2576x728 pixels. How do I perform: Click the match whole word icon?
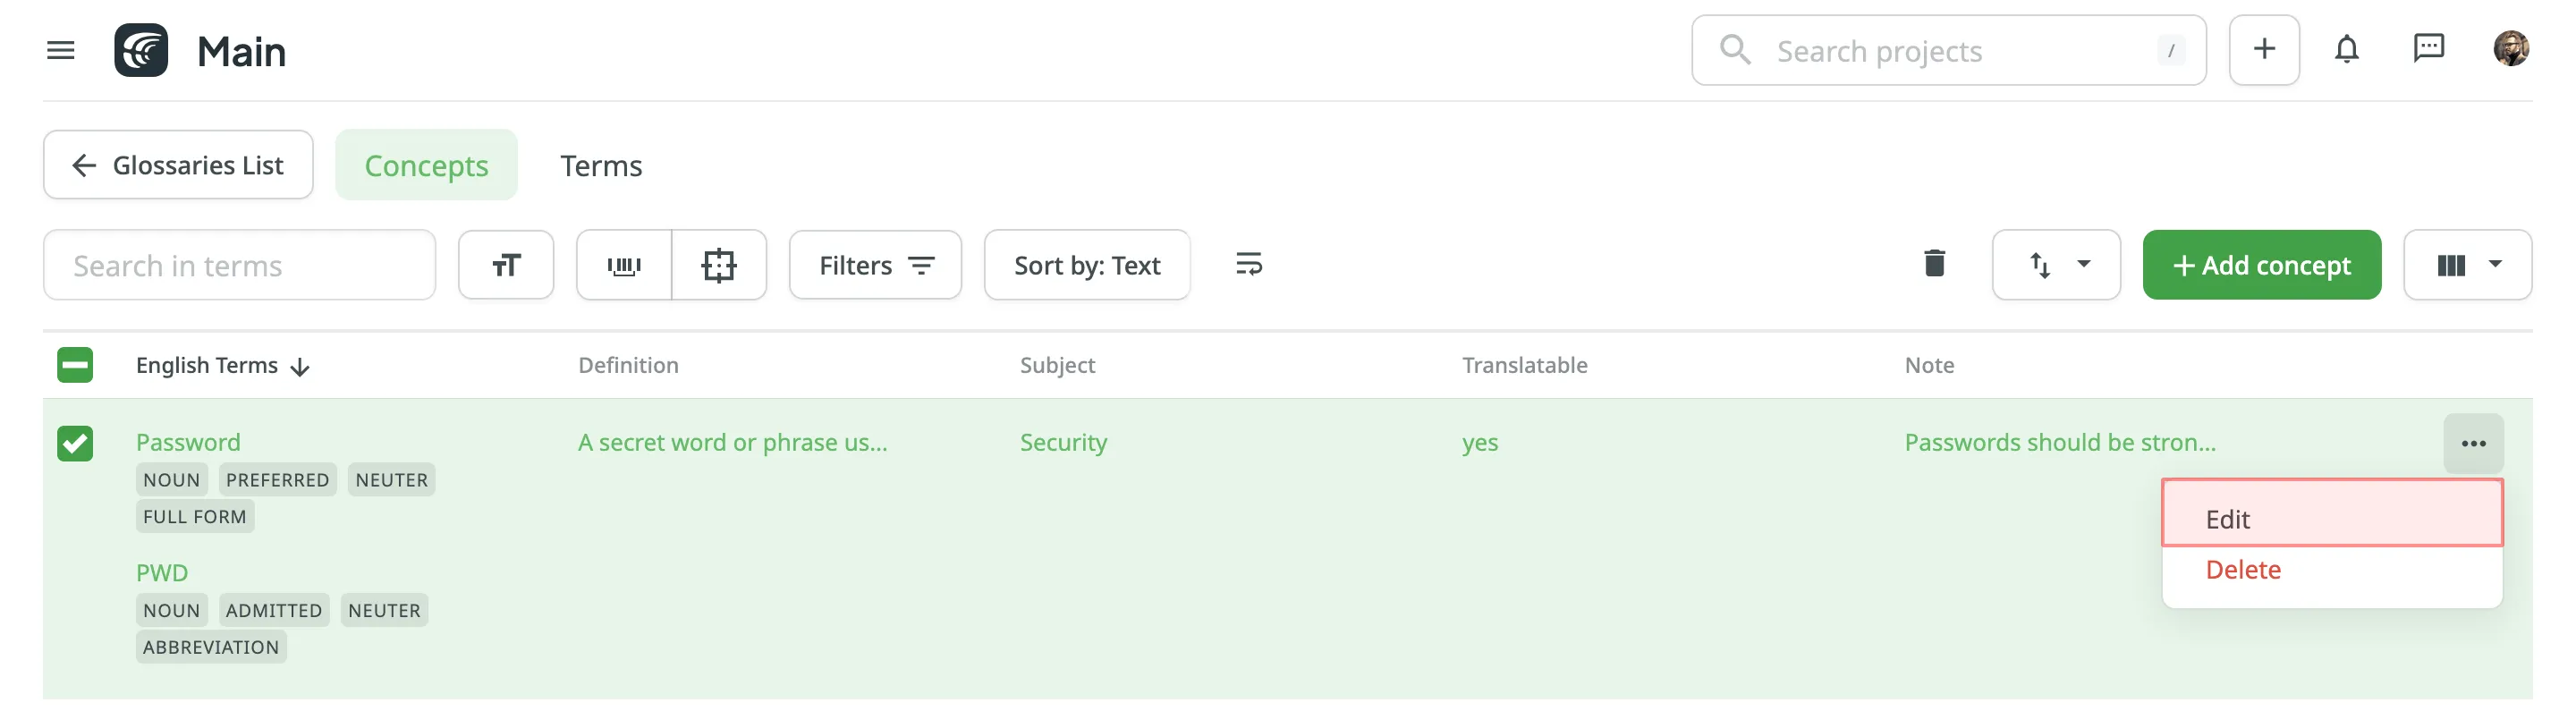pyautogui.click(x=719, y=265)
